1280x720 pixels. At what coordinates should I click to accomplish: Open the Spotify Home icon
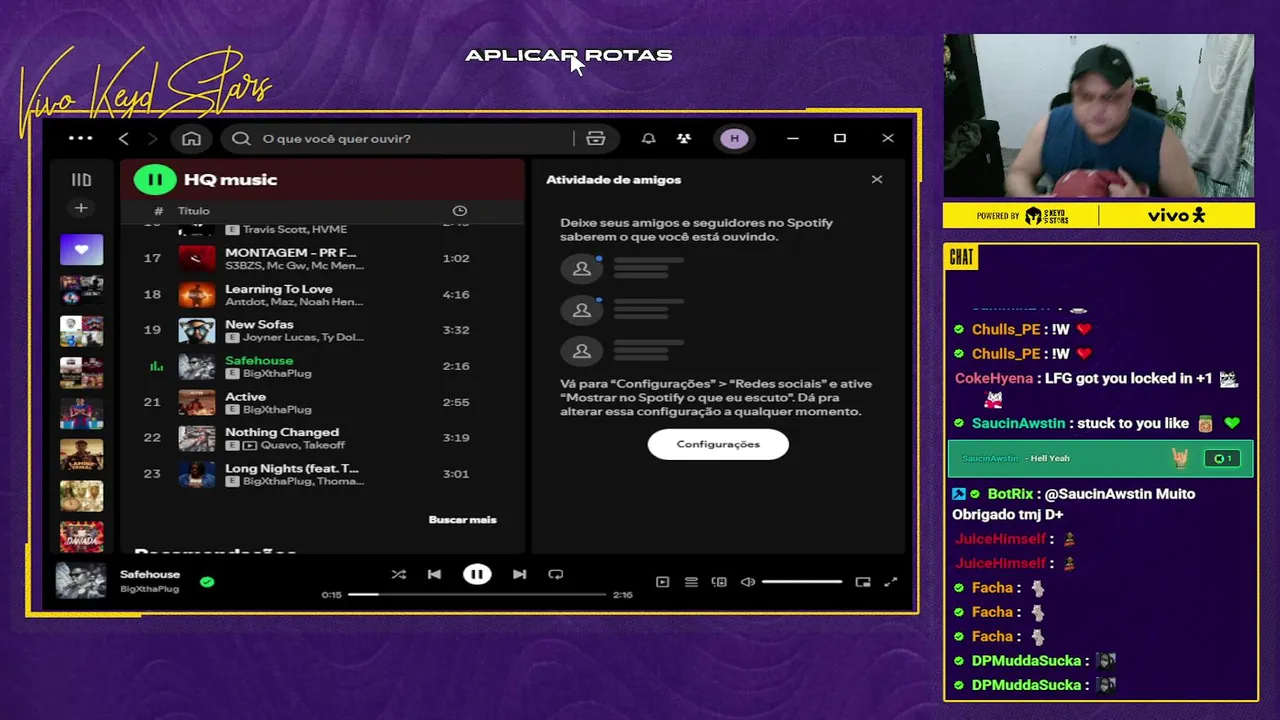pos(191,138)
